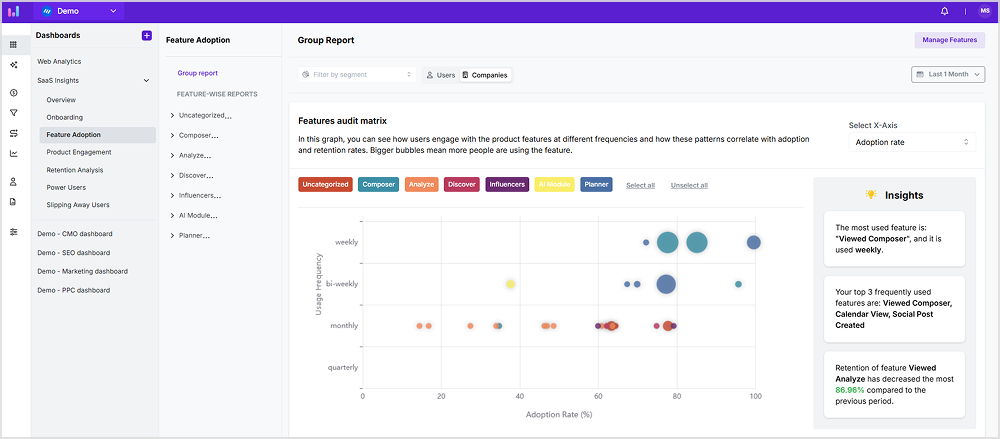1000x439 pixels.
Task: Click the Manage Features button
Action: [949, 40]
